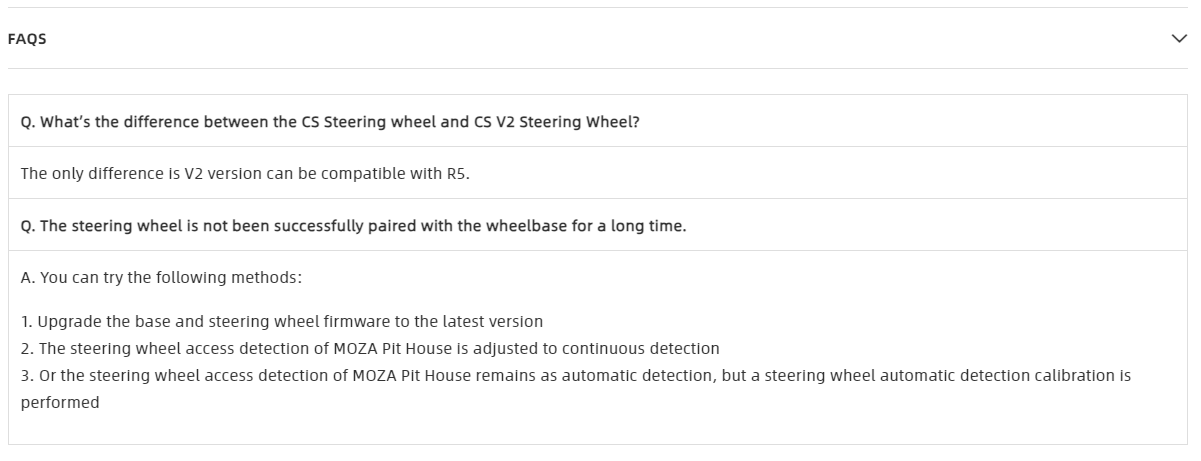1201x461 pixels.
Task: Open the question about steering wheel pairing failure
Action: pos(353,226)
